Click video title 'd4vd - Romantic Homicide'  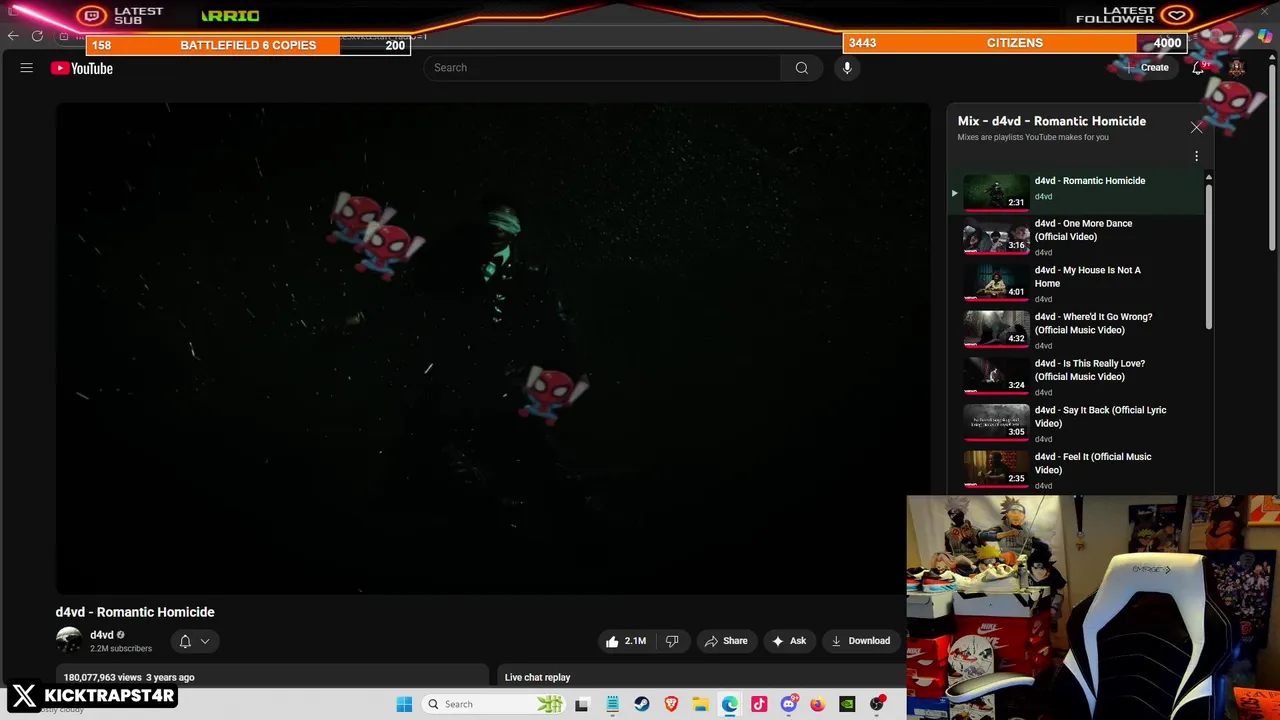(x=135, y=612)
